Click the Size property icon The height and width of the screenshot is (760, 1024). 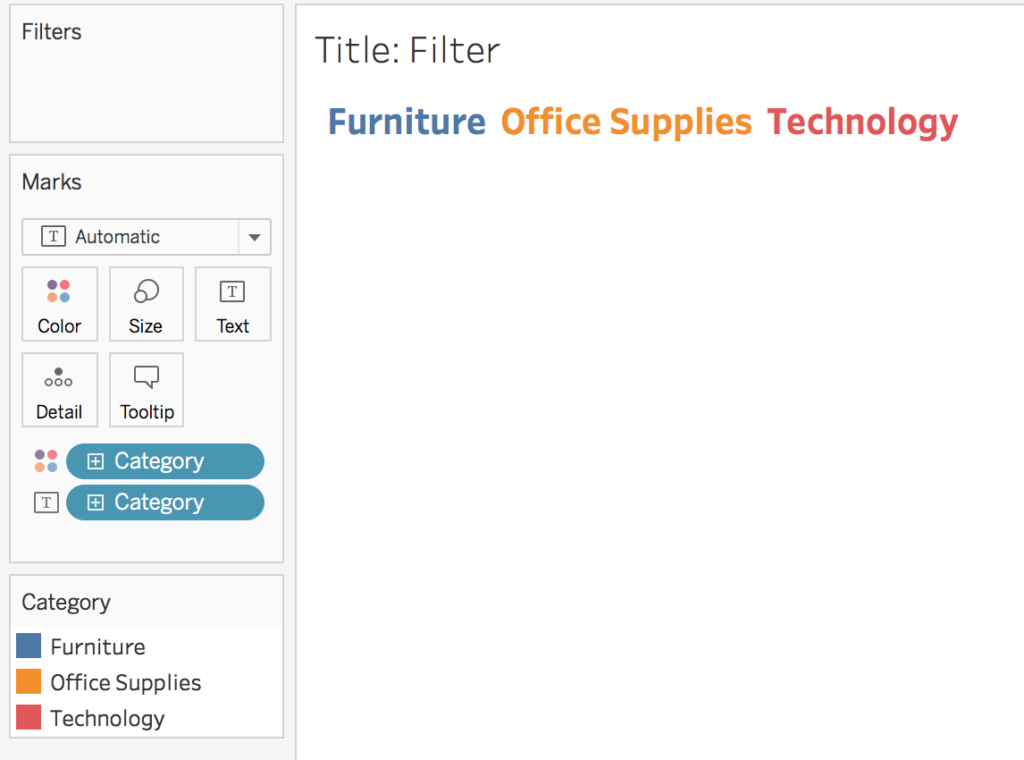point(146,303)
